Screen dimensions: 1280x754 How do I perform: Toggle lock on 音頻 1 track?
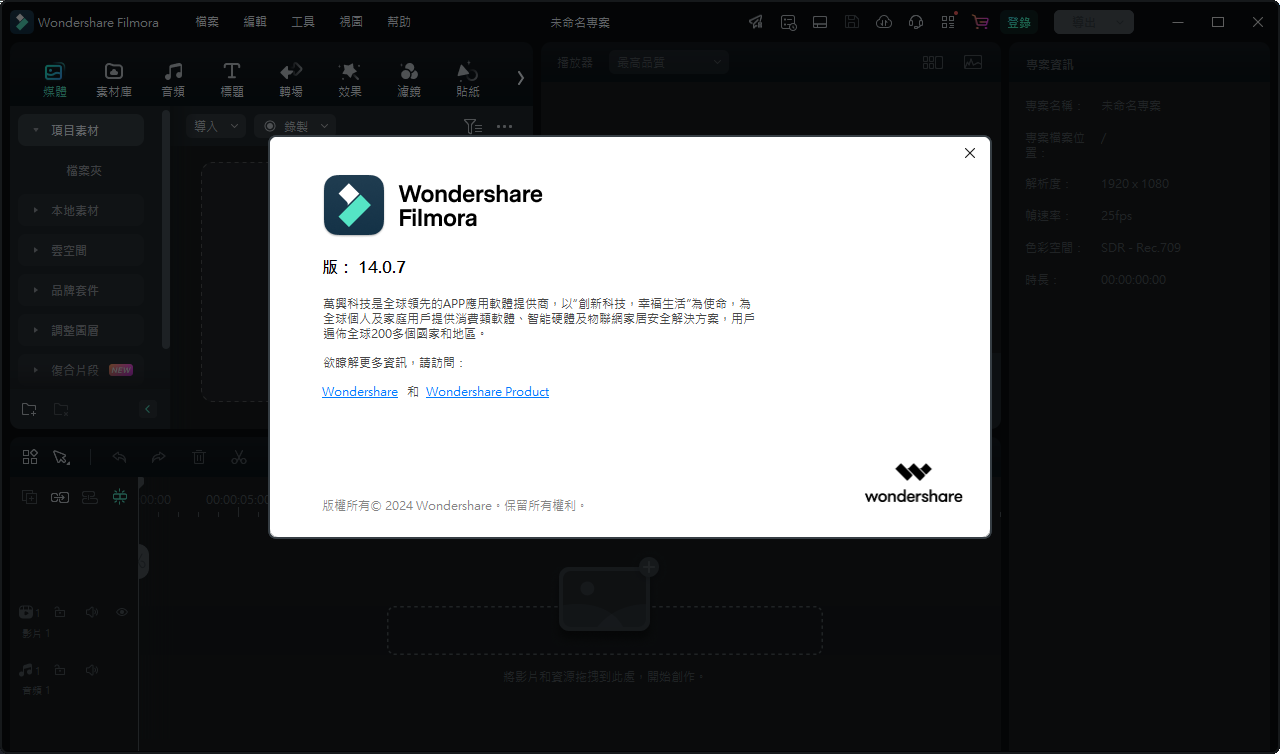[x=60, y=670]
